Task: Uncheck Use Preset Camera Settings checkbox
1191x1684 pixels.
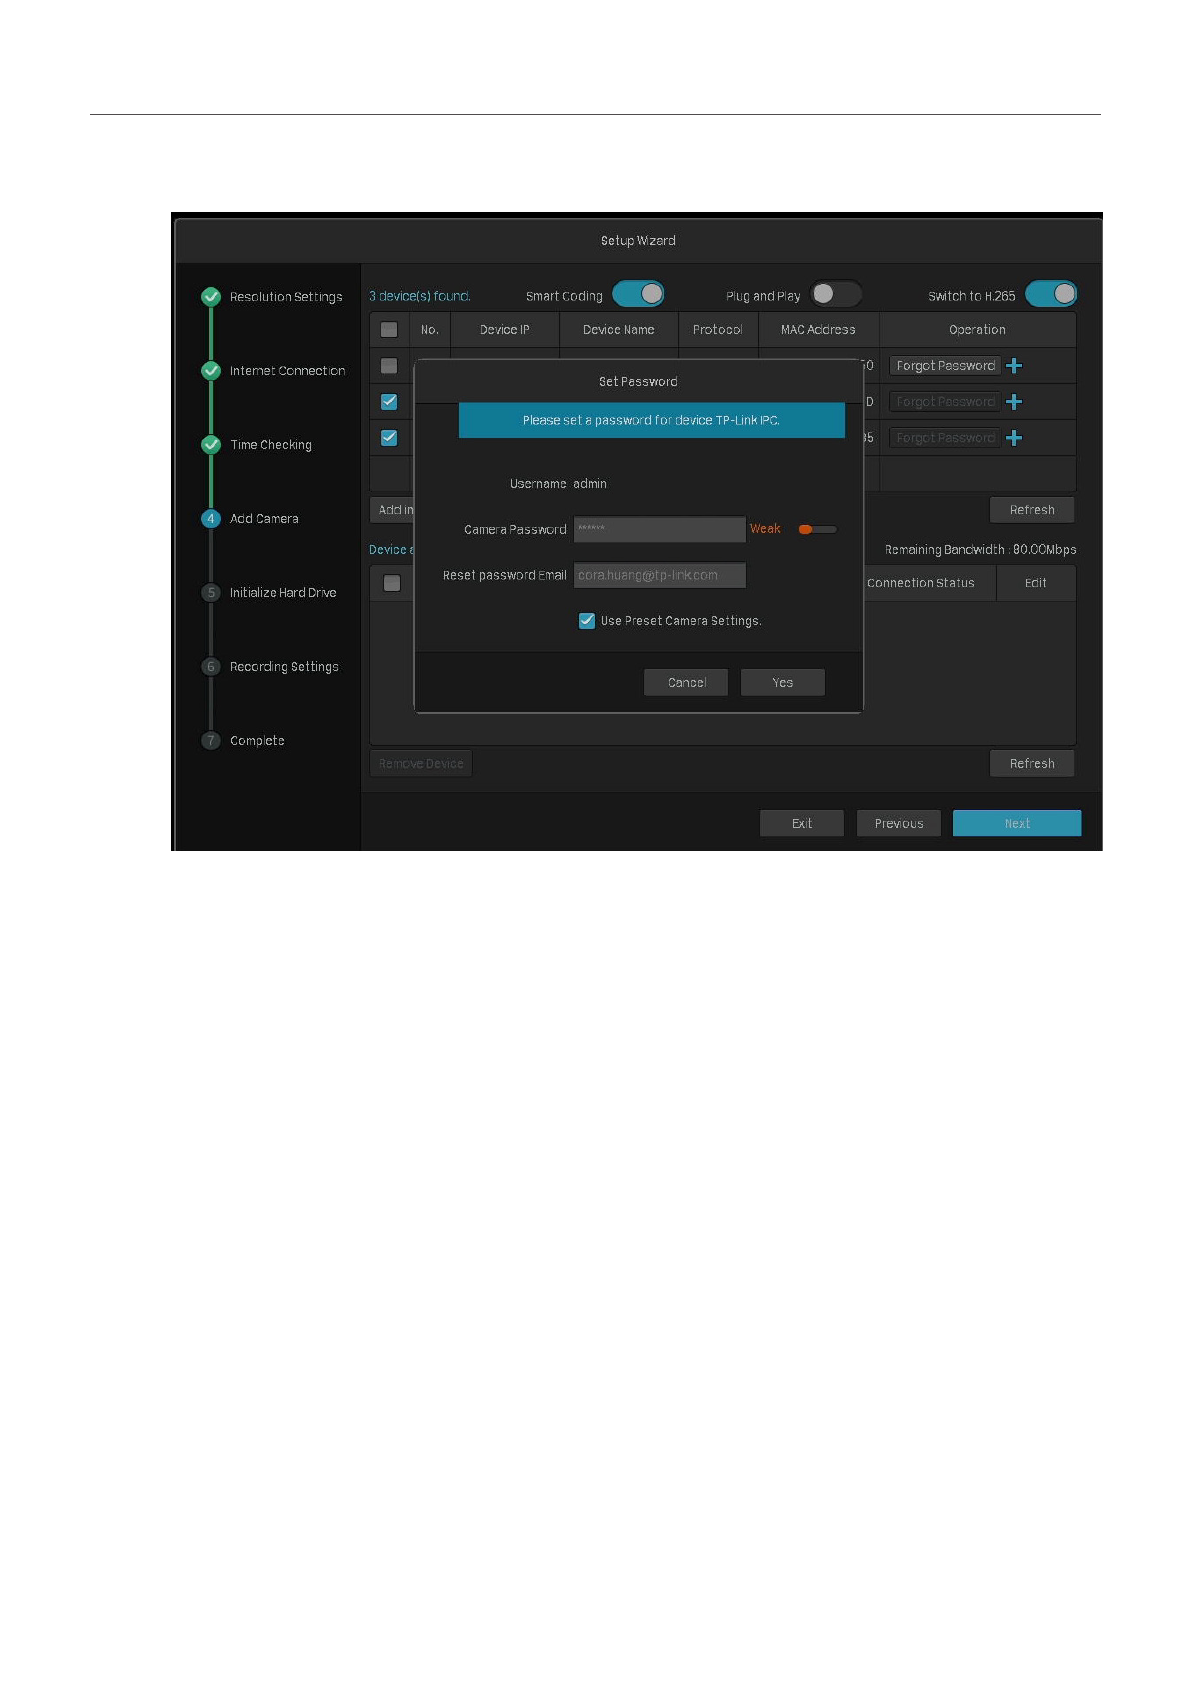Action: click(x=587, y=621)
